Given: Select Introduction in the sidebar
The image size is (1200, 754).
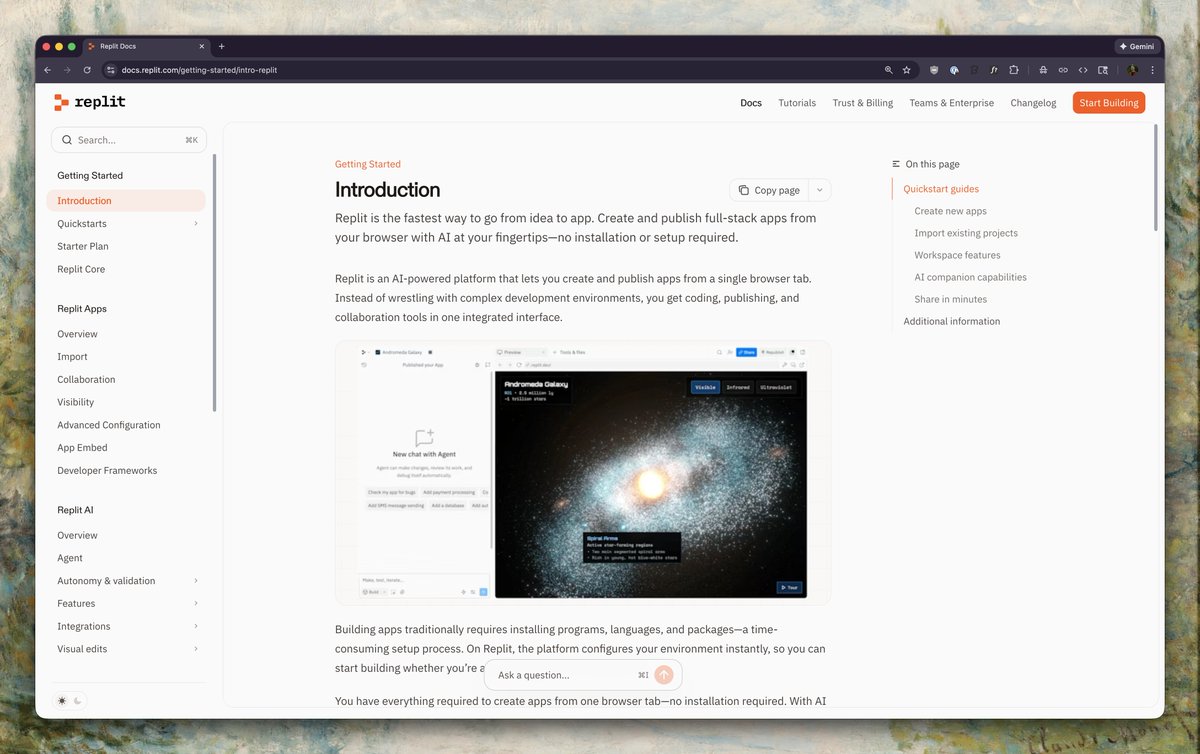Looking at the screenshot, I should pos(126,201).
